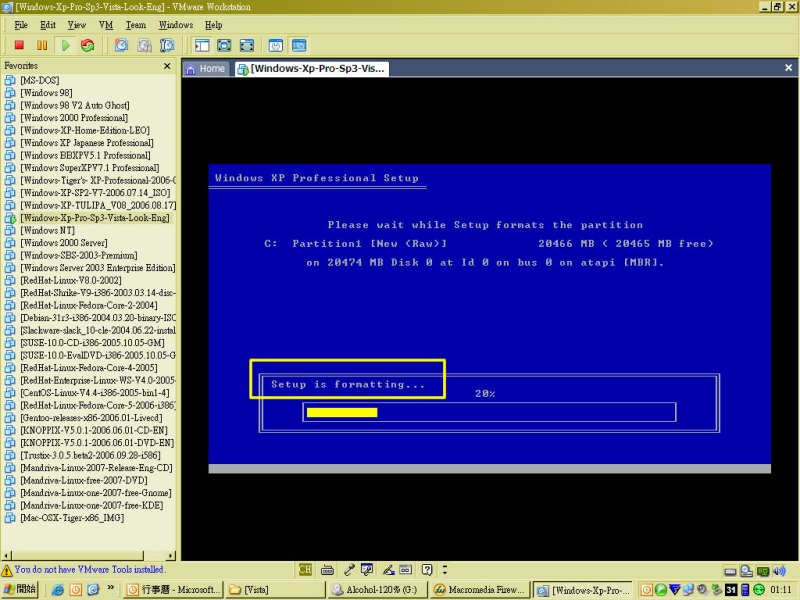Open the language bar options arrows
This screenshot has height=600, width=800.
(x=445, y=569)
